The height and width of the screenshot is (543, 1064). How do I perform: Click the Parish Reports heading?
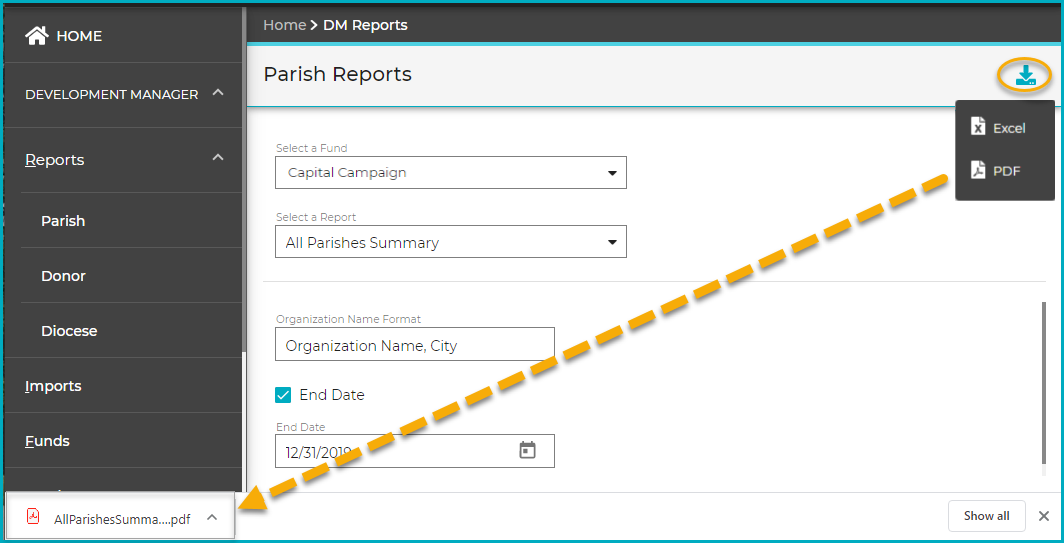[x=337, y=74]
